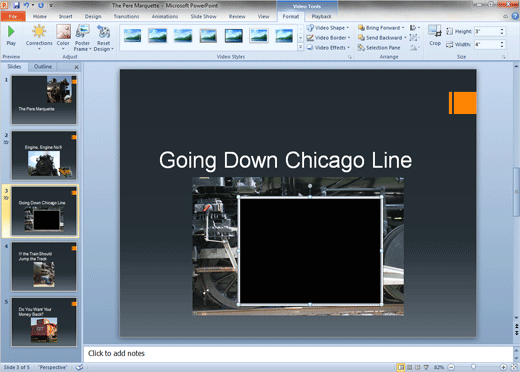Open the Transitions ribbon tab

126,16
